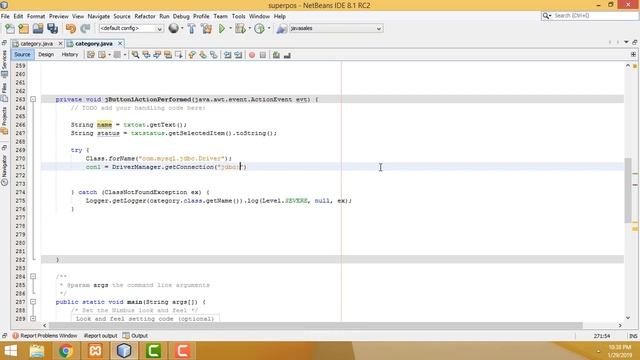Open Debug Project dropdown arrow

point(249,29)
